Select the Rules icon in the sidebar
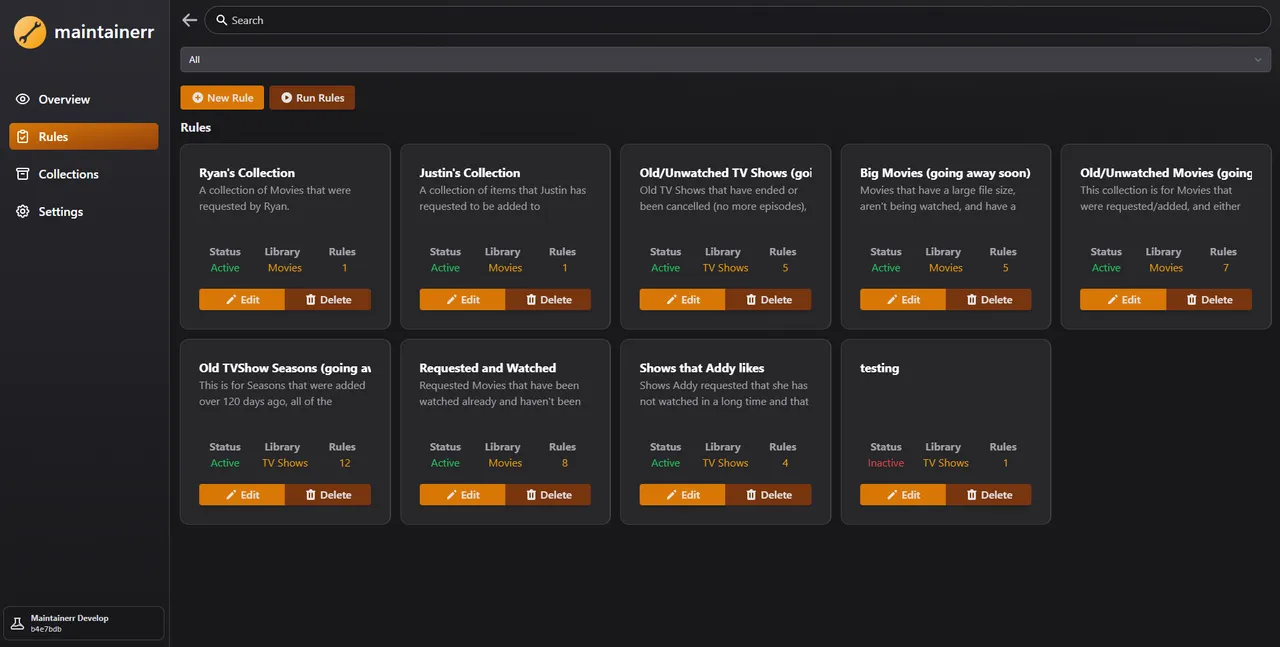 (x=22, y=136)
